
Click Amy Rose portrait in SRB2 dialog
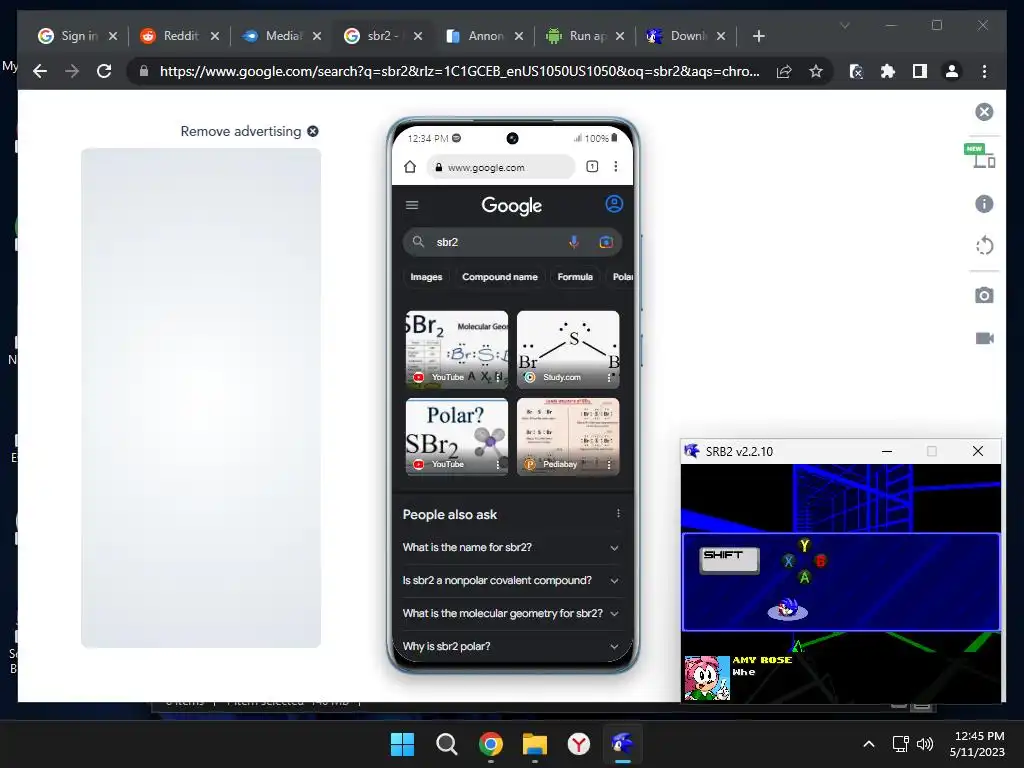tap(707, 678)
